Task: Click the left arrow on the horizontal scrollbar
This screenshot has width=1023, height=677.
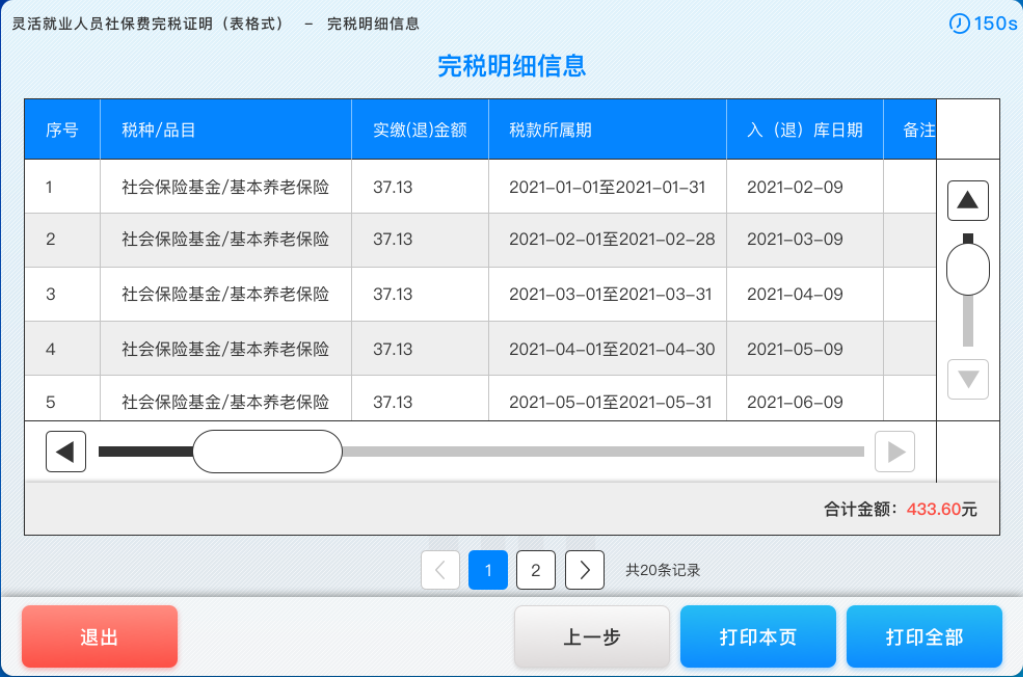Action: click(x=65, y=451)
